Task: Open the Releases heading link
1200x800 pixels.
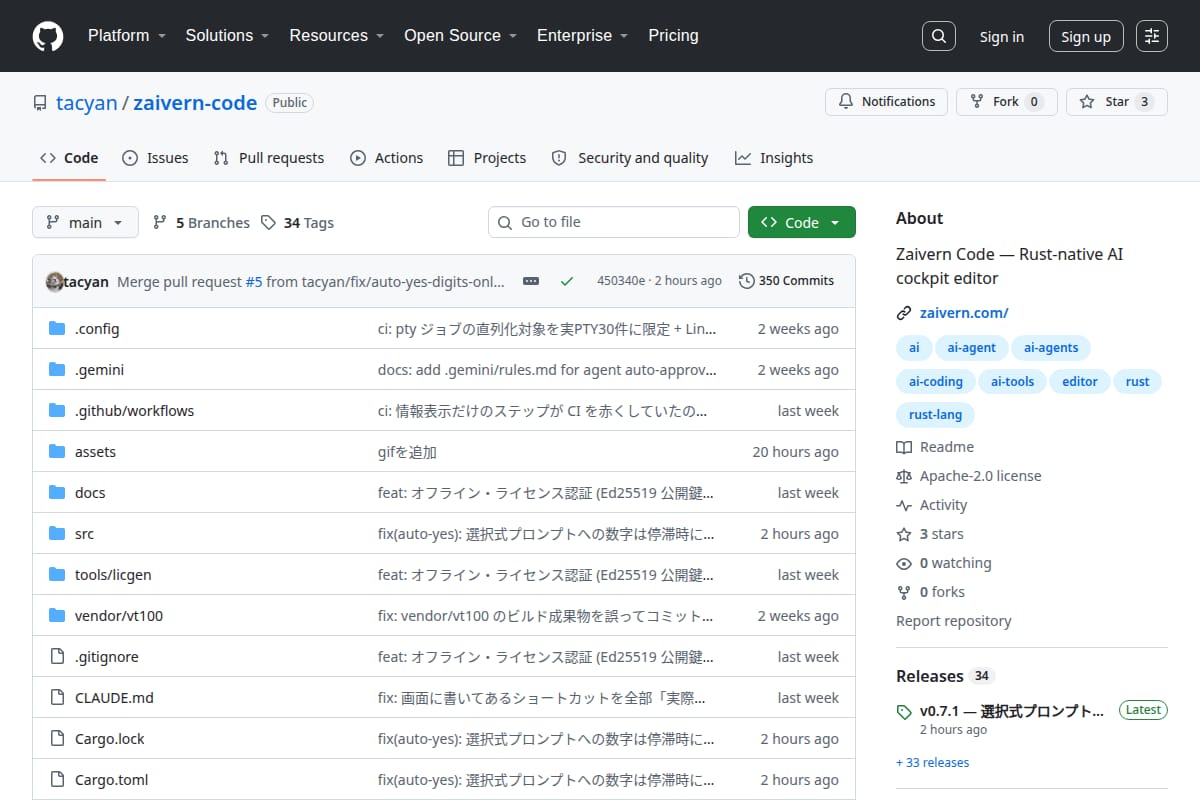Action: tap(944, 676)
